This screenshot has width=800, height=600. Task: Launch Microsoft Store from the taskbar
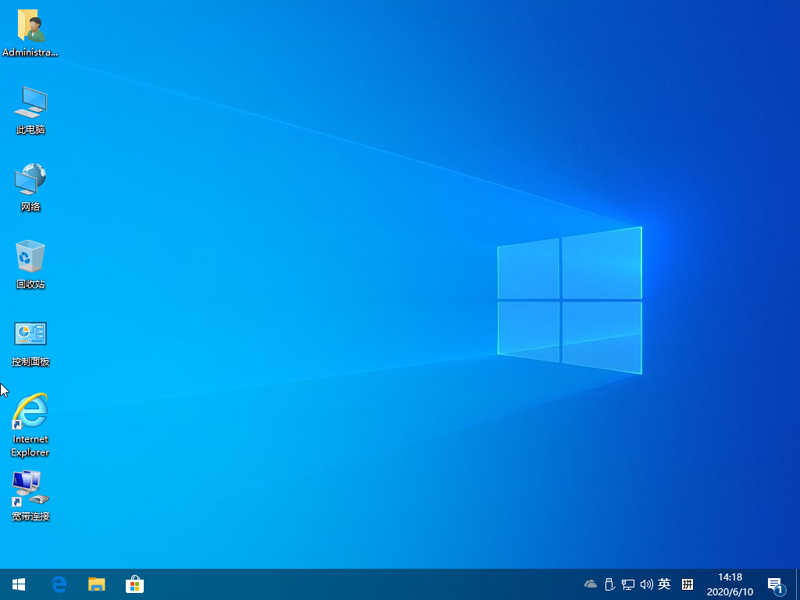pos(133,584)
